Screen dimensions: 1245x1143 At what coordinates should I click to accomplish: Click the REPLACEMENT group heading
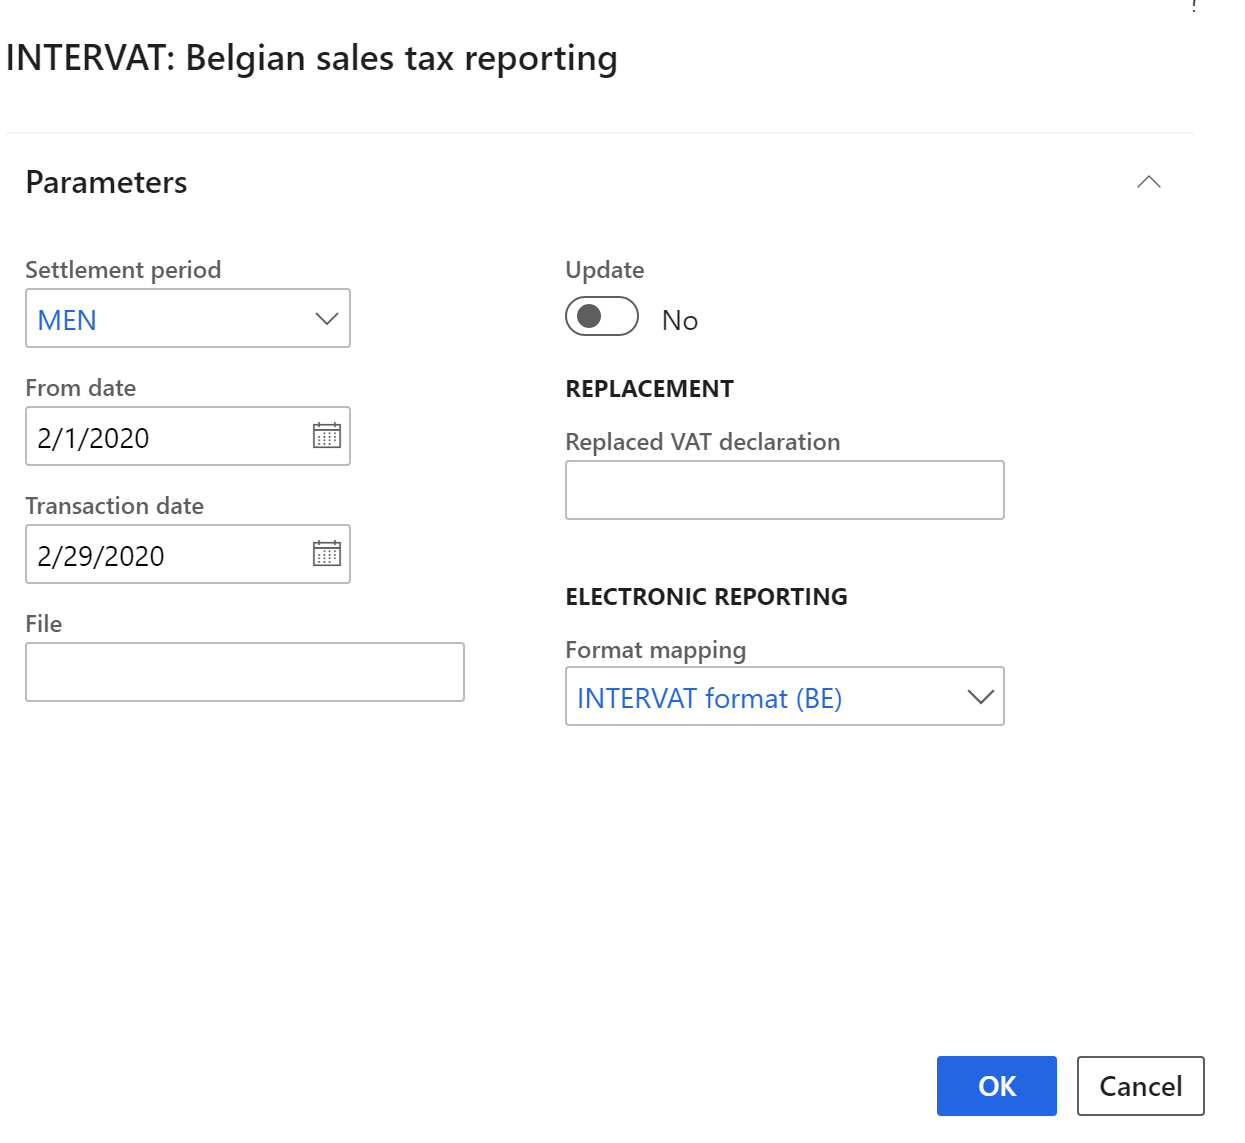(x=650, y=389)
